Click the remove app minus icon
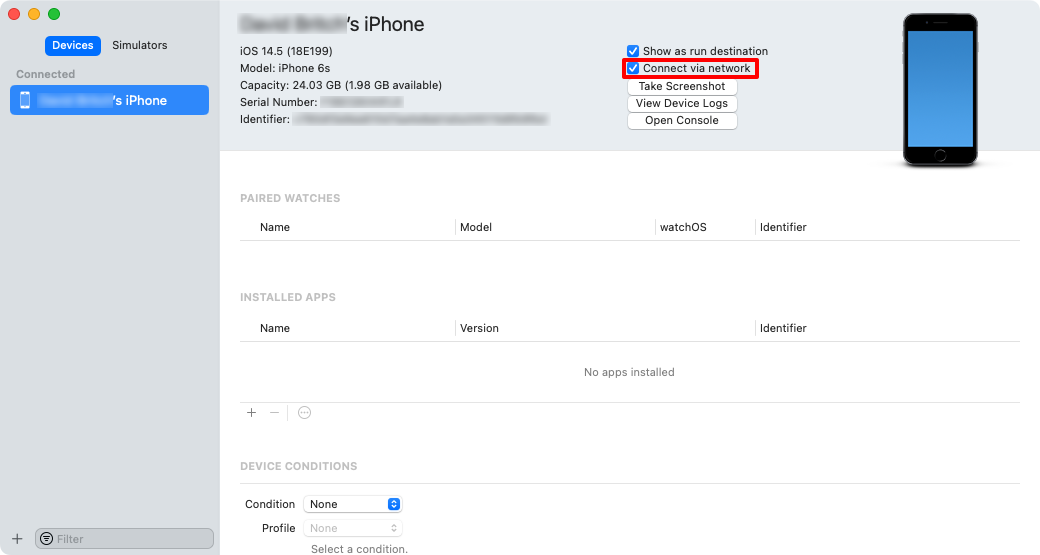The height and width of the screenshot is (555, 1040). pos(274,413)
